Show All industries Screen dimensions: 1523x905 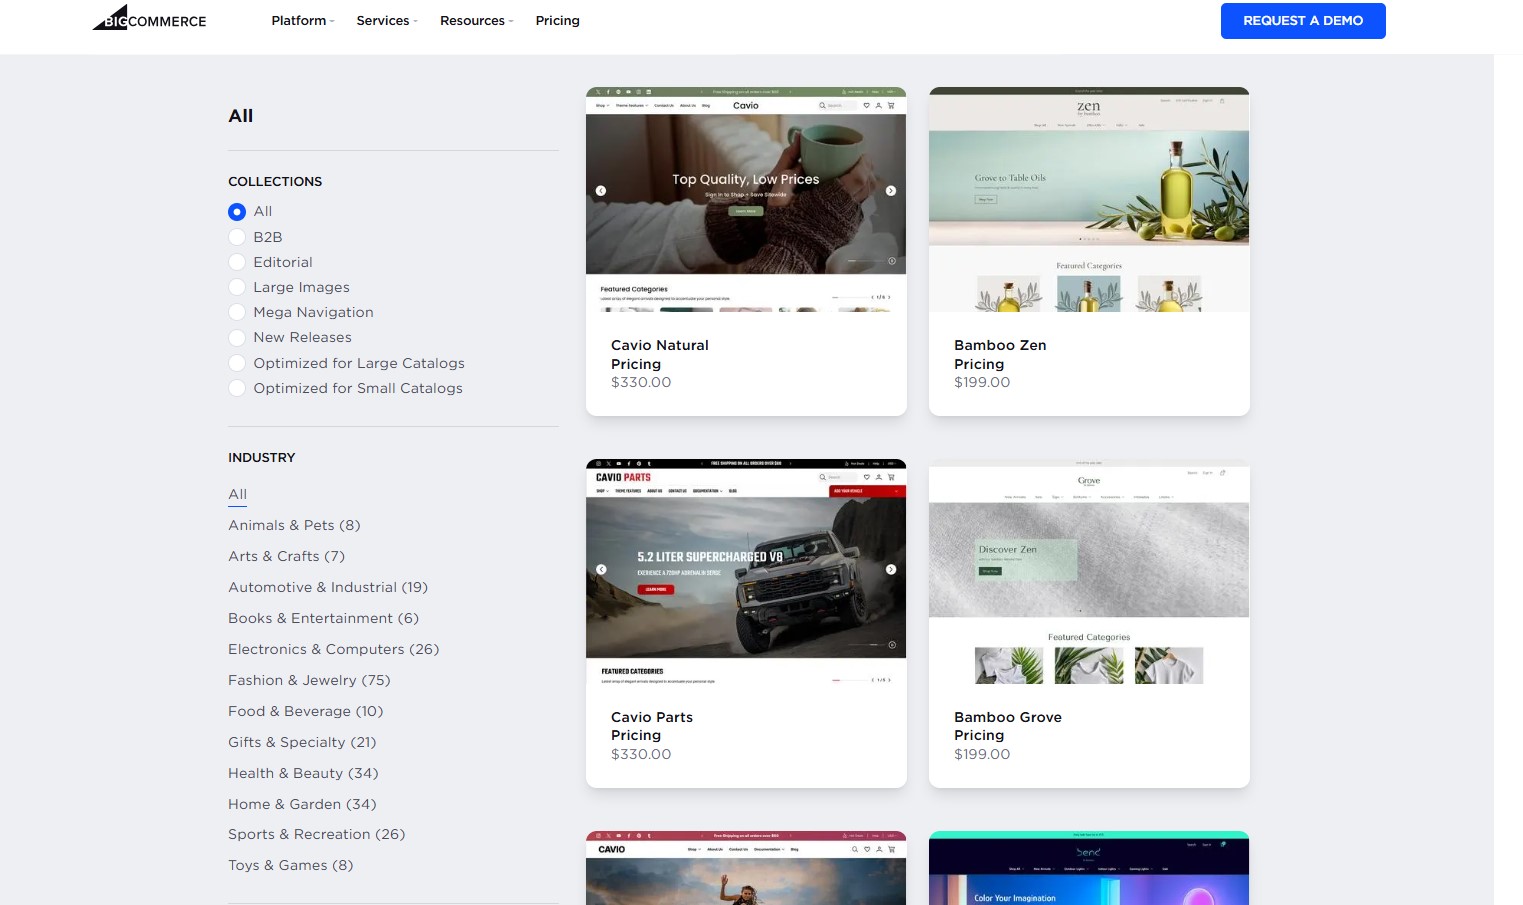[x=237, y=494]
